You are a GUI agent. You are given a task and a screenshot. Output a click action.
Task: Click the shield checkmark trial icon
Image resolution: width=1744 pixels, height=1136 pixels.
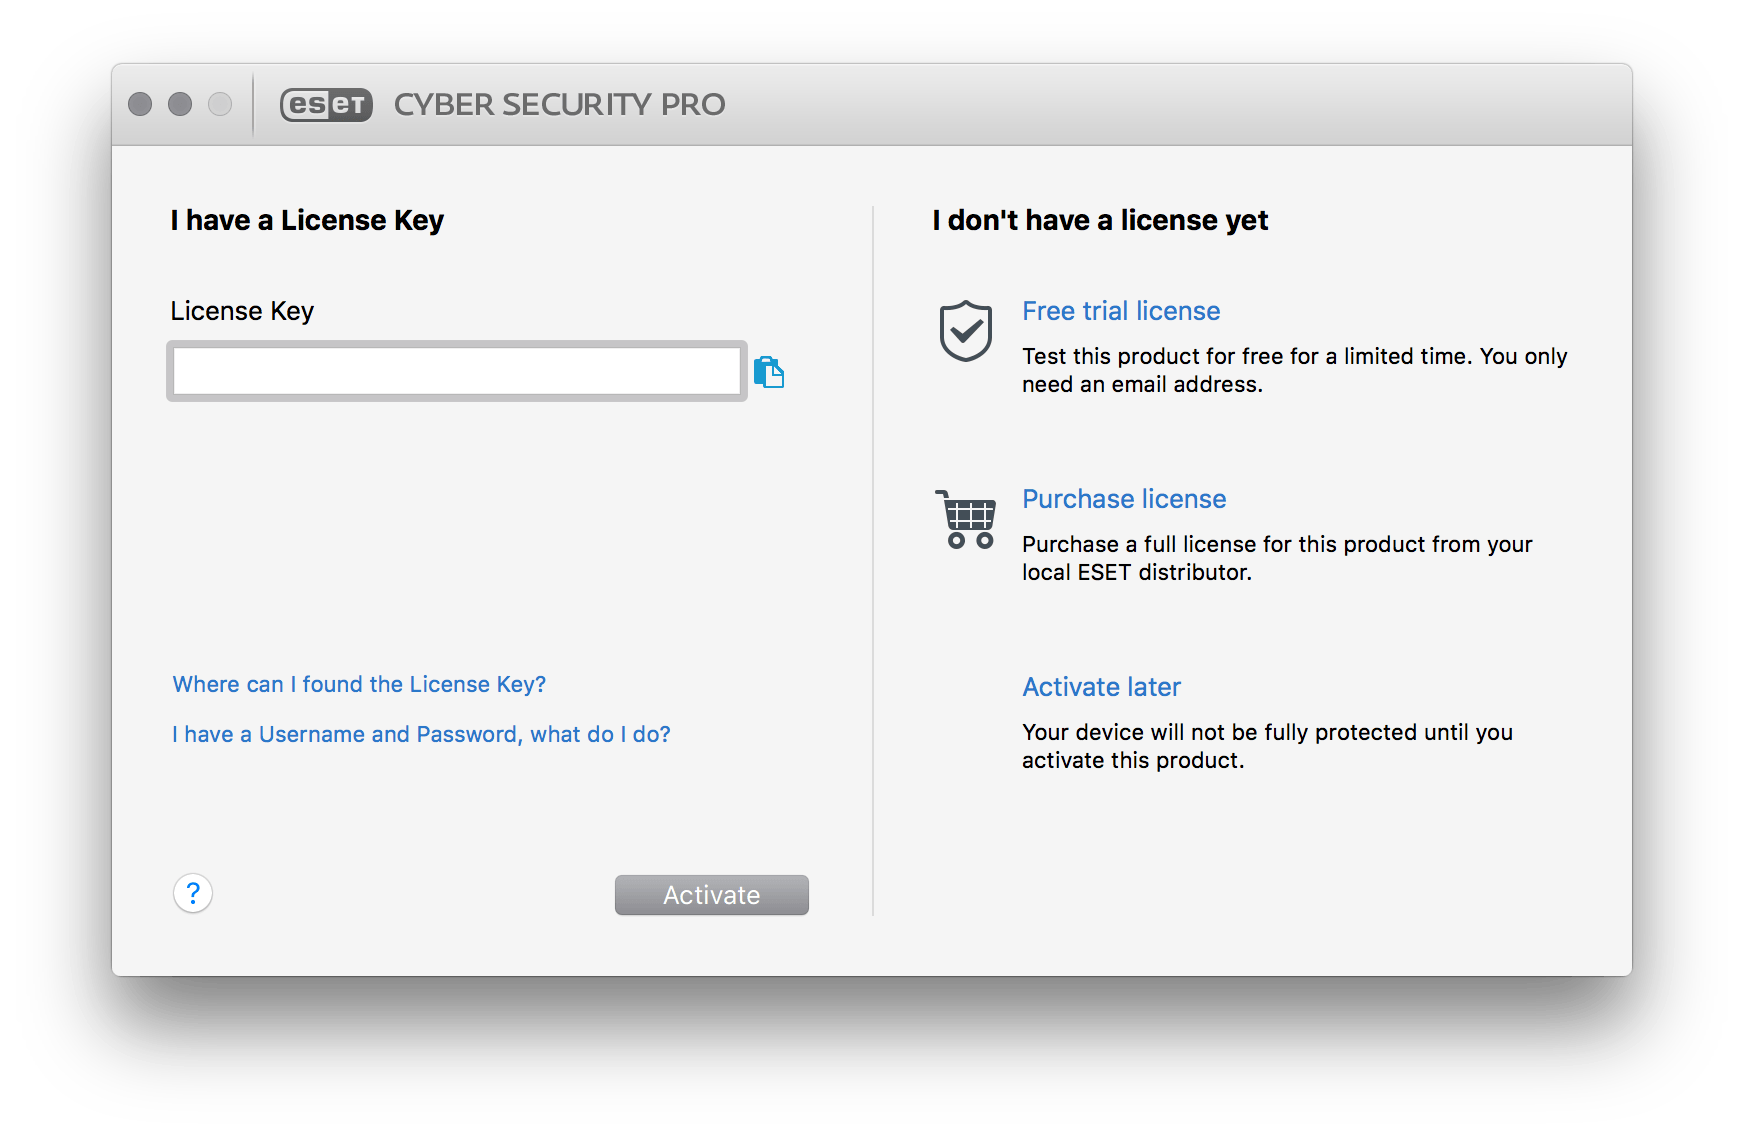[x=965, y=331]
